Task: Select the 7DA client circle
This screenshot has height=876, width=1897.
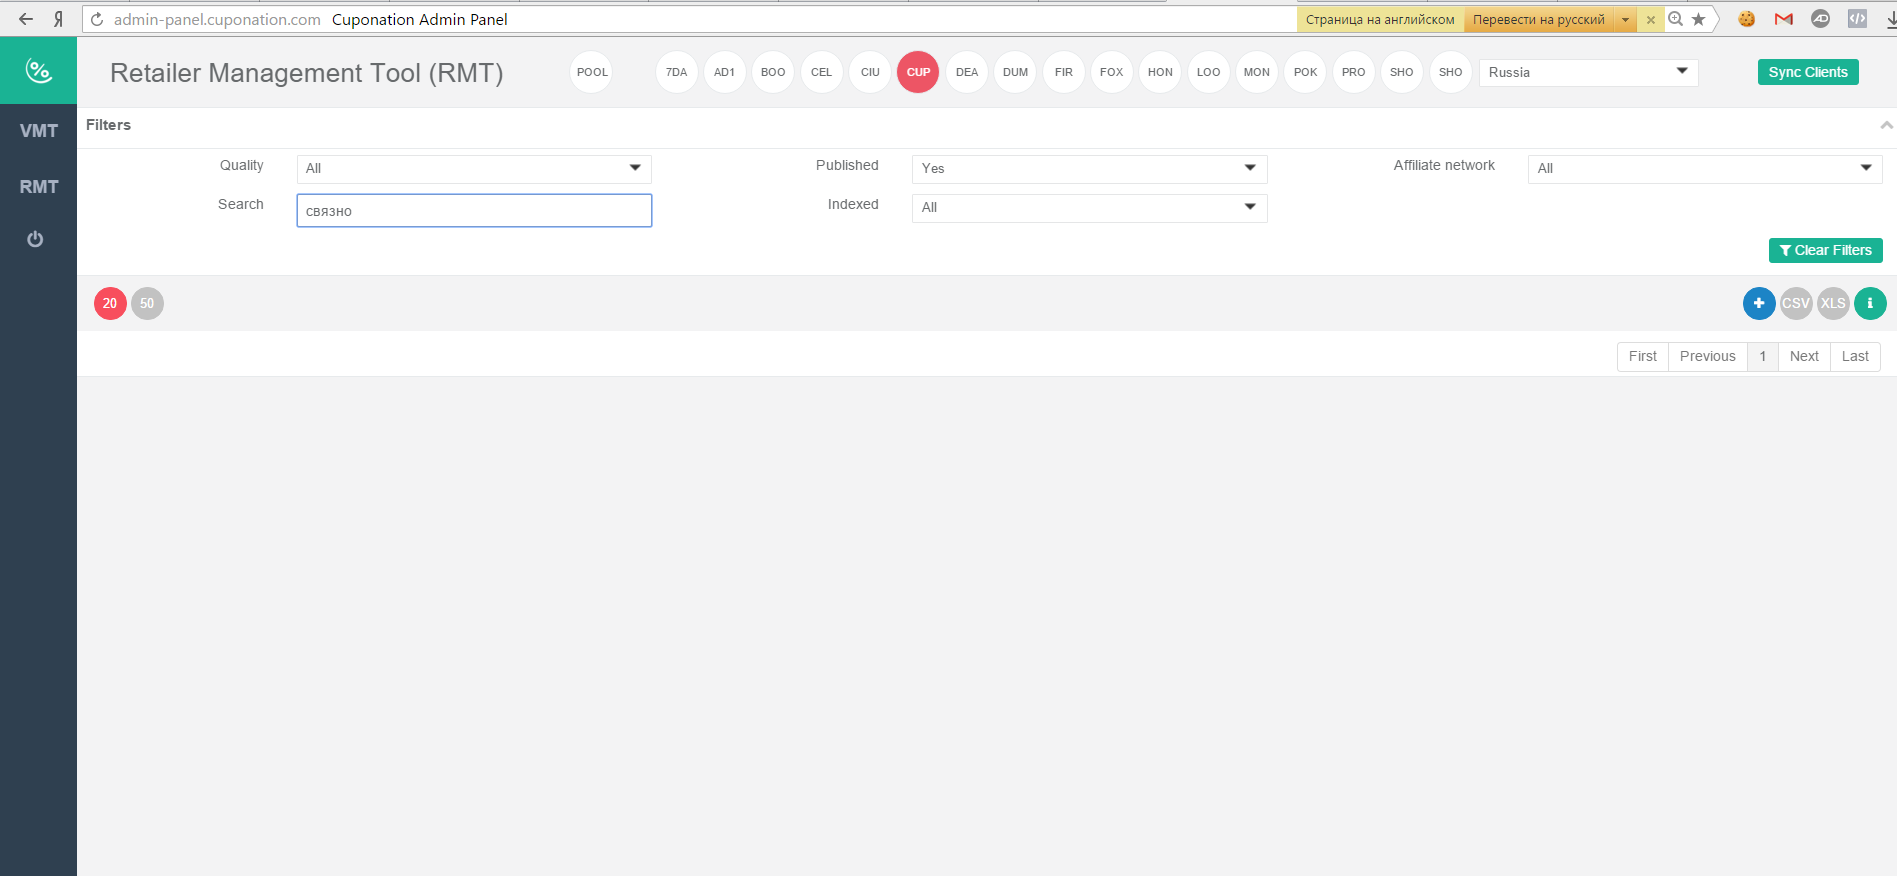Action: tap(677, 72)
